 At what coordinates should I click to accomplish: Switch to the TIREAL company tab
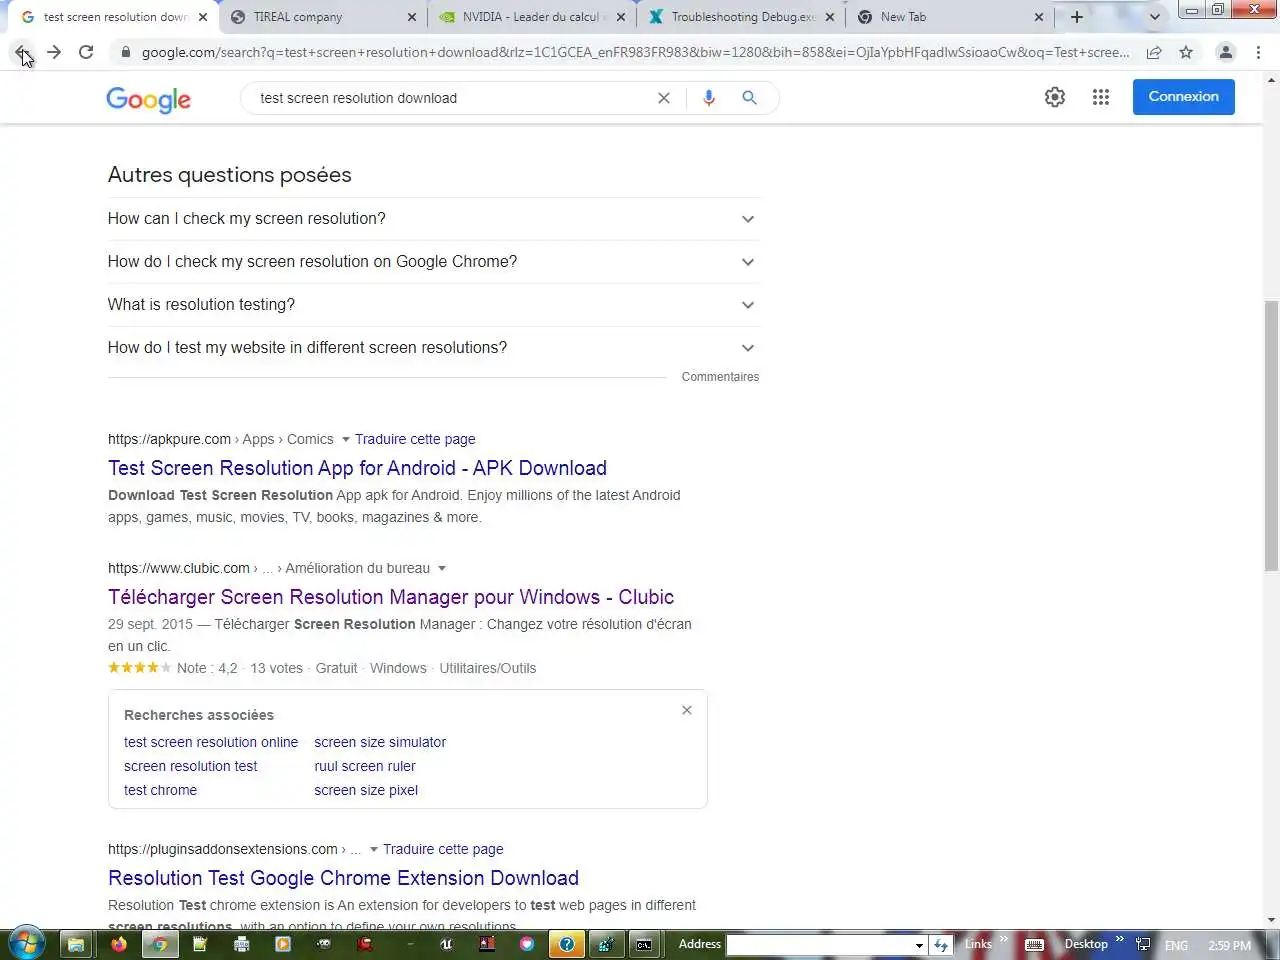[x=322, y=17]
